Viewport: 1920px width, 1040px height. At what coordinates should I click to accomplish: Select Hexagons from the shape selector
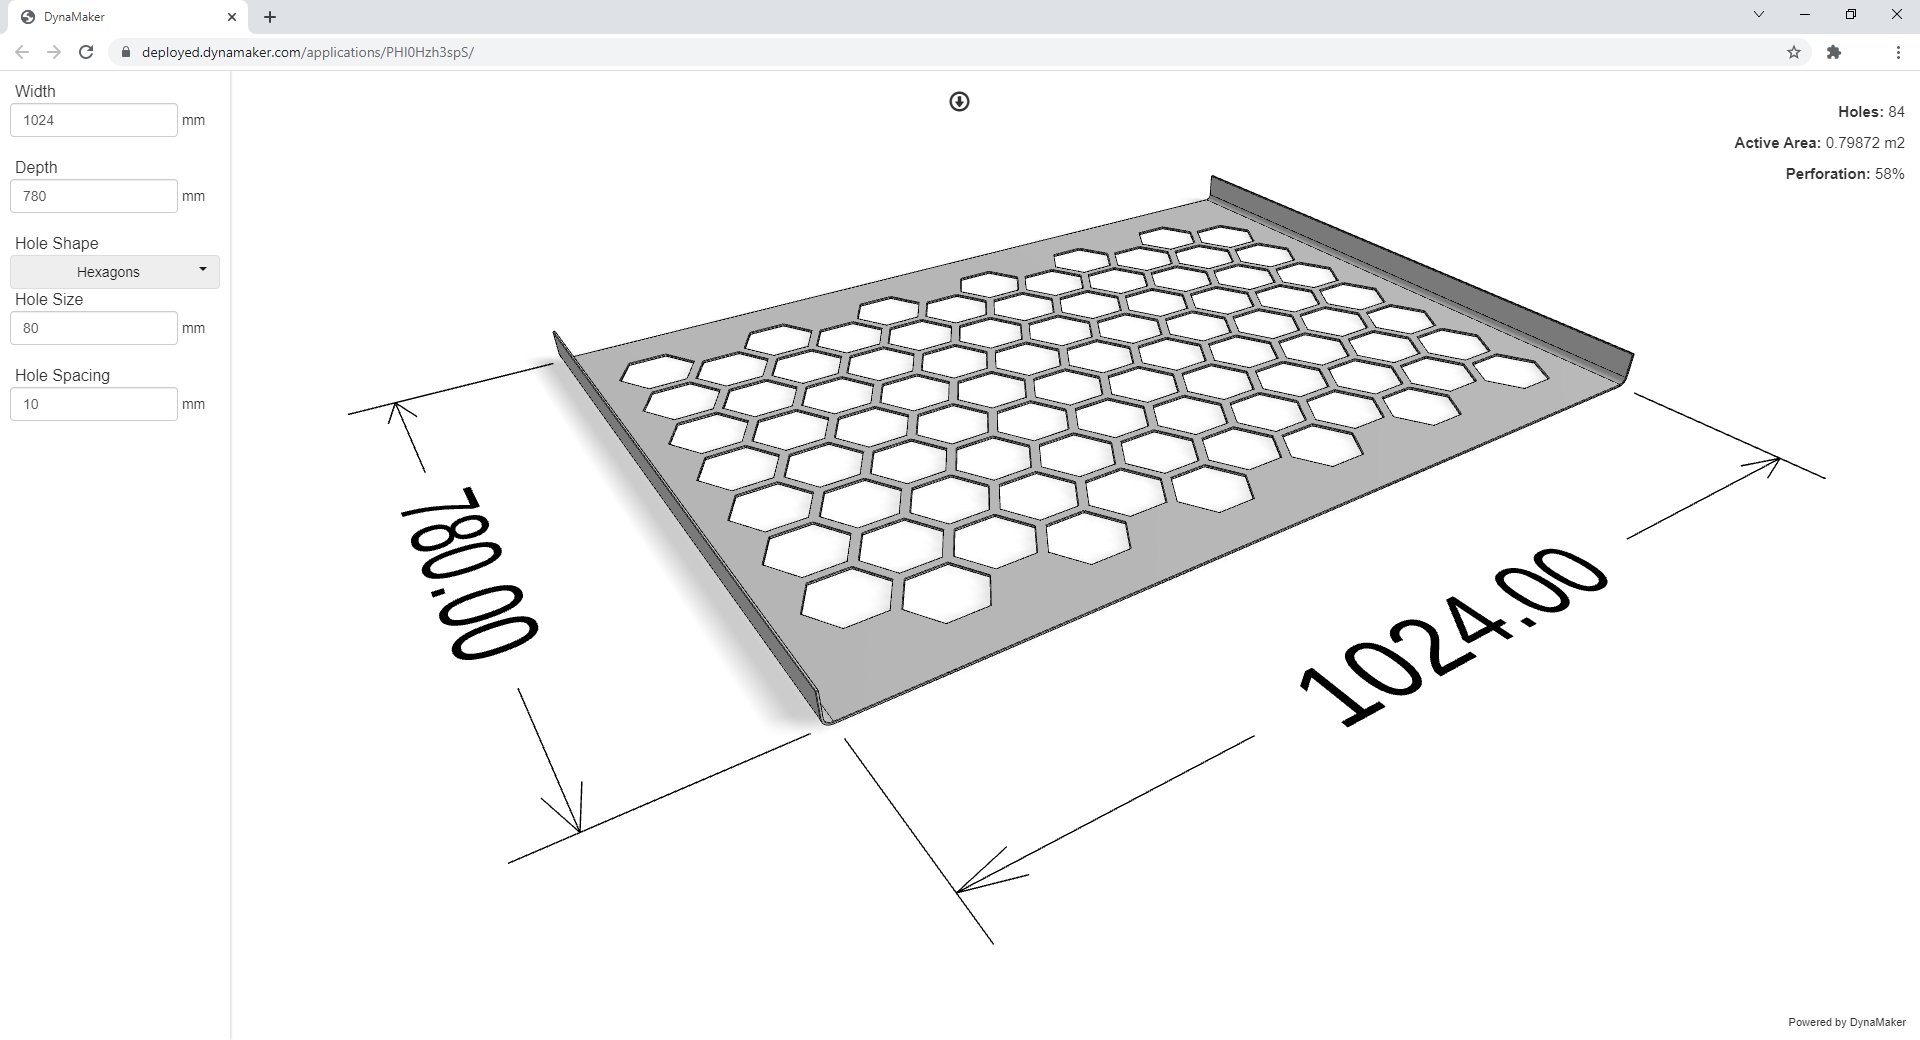(x=114, y=271)
